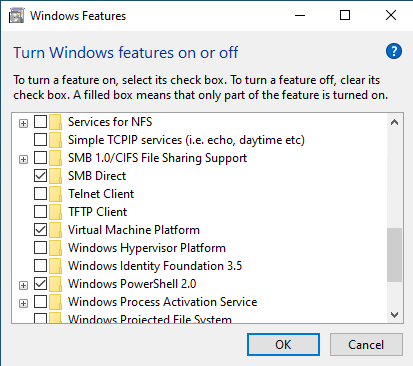Viewport: 413px width, 366px height.
Task: Select Windows Process Activation Service label
Action: (x=163, y=302)
